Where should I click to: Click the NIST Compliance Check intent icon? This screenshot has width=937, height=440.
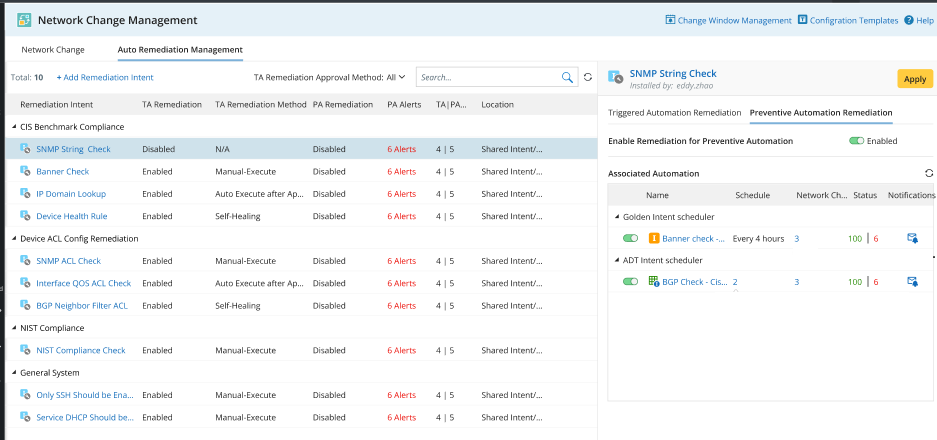click(24, 350)
